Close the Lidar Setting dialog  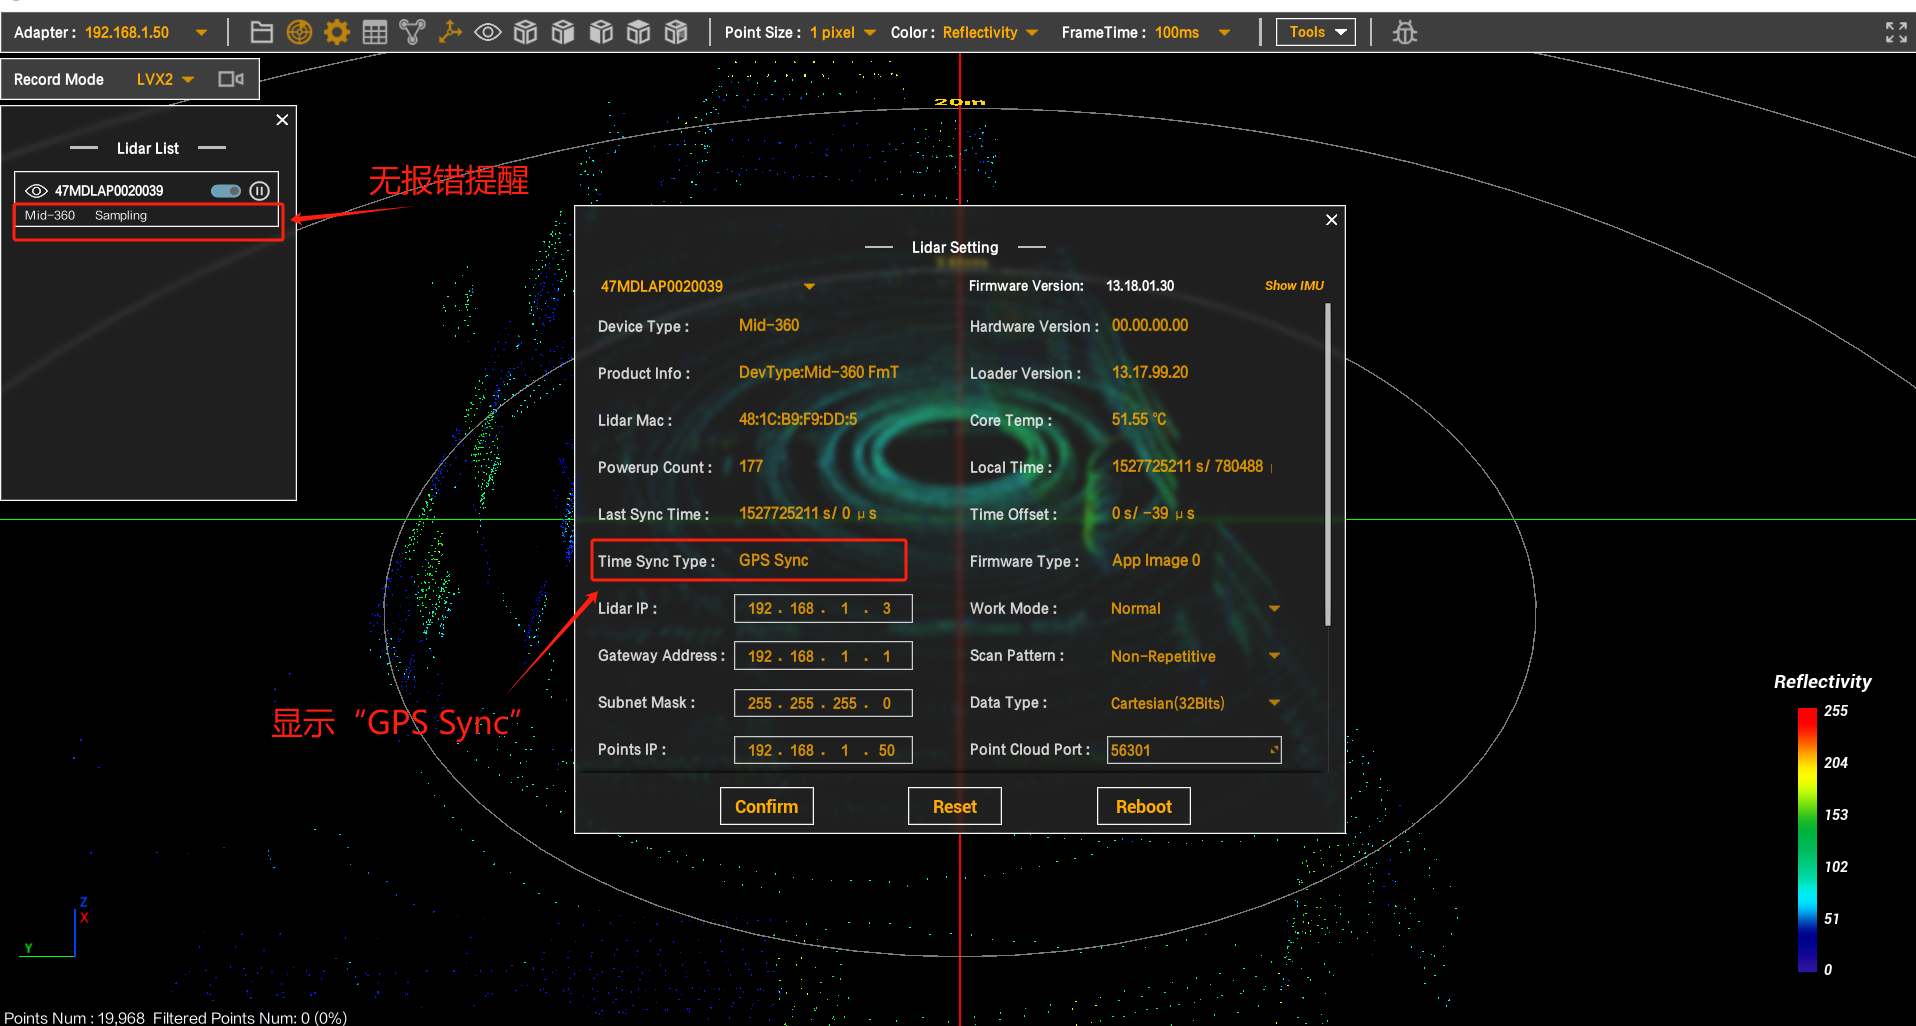[1331, 220]
